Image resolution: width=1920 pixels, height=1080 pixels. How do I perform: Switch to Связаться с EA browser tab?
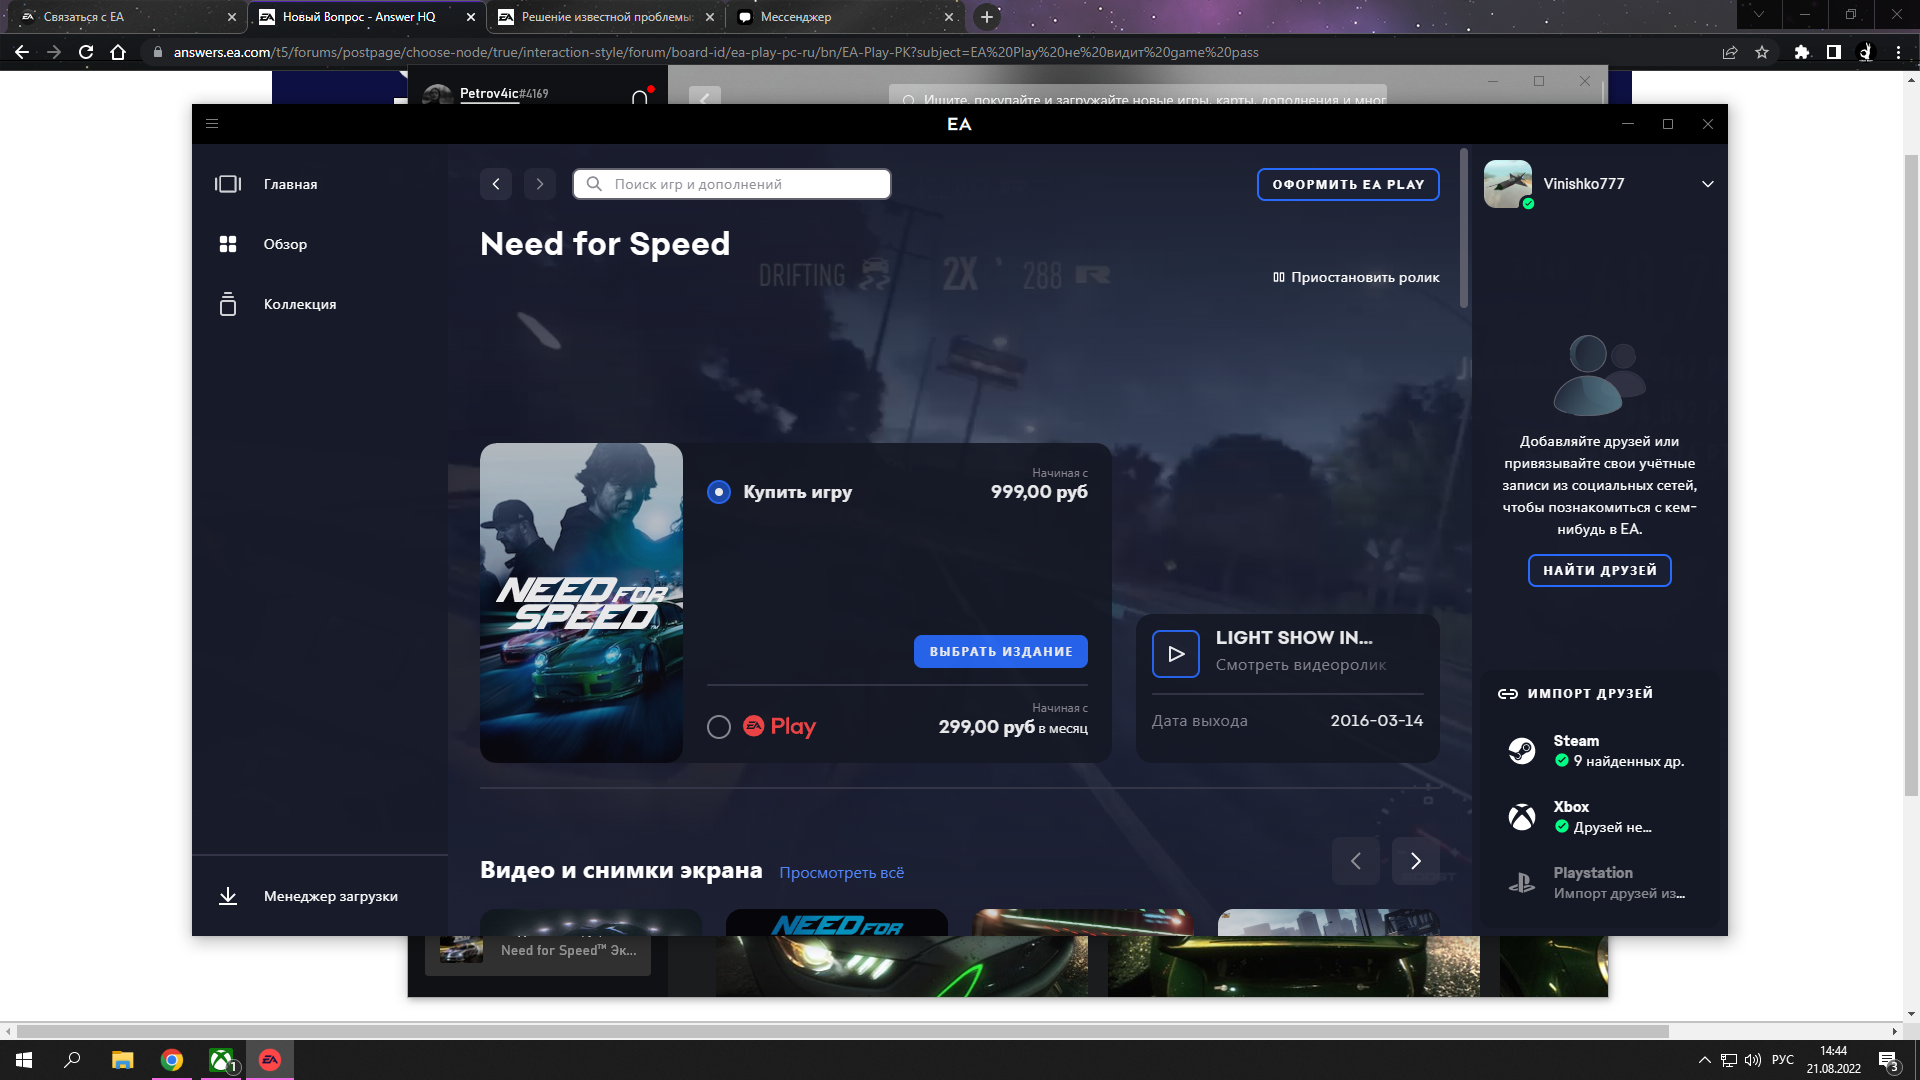pyautogui.click(x=127, y=17)
